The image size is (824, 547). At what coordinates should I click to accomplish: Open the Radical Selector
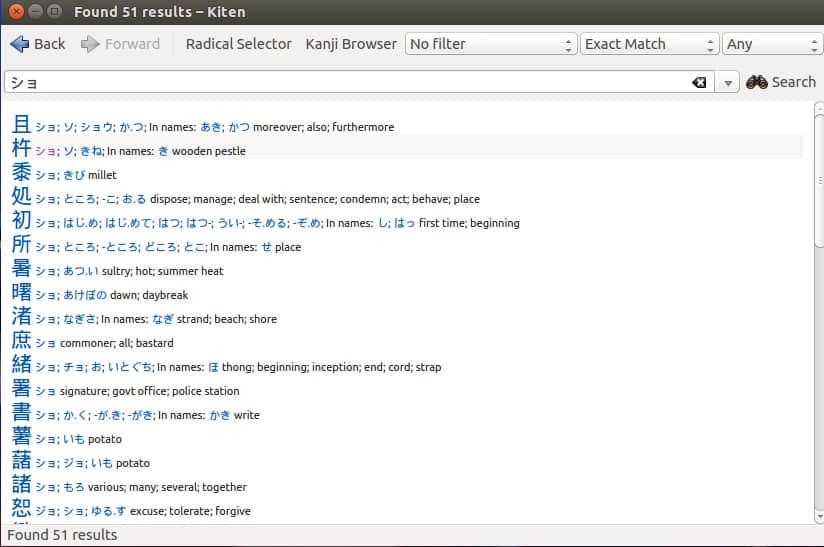click(239, 44)
